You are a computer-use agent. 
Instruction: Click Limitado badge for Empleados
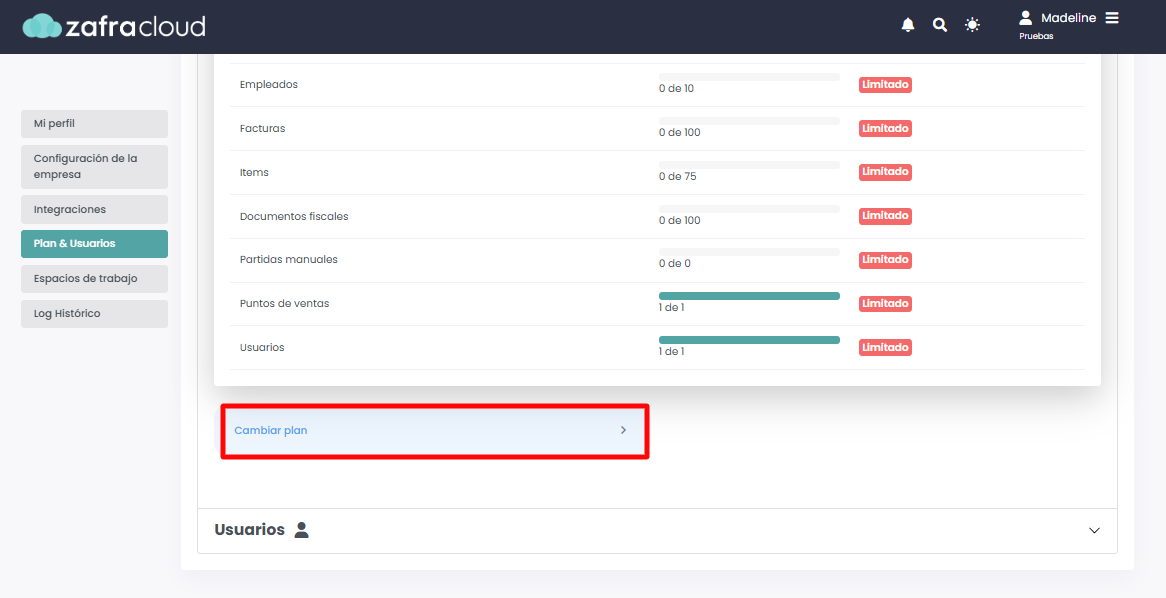point(885,85)
